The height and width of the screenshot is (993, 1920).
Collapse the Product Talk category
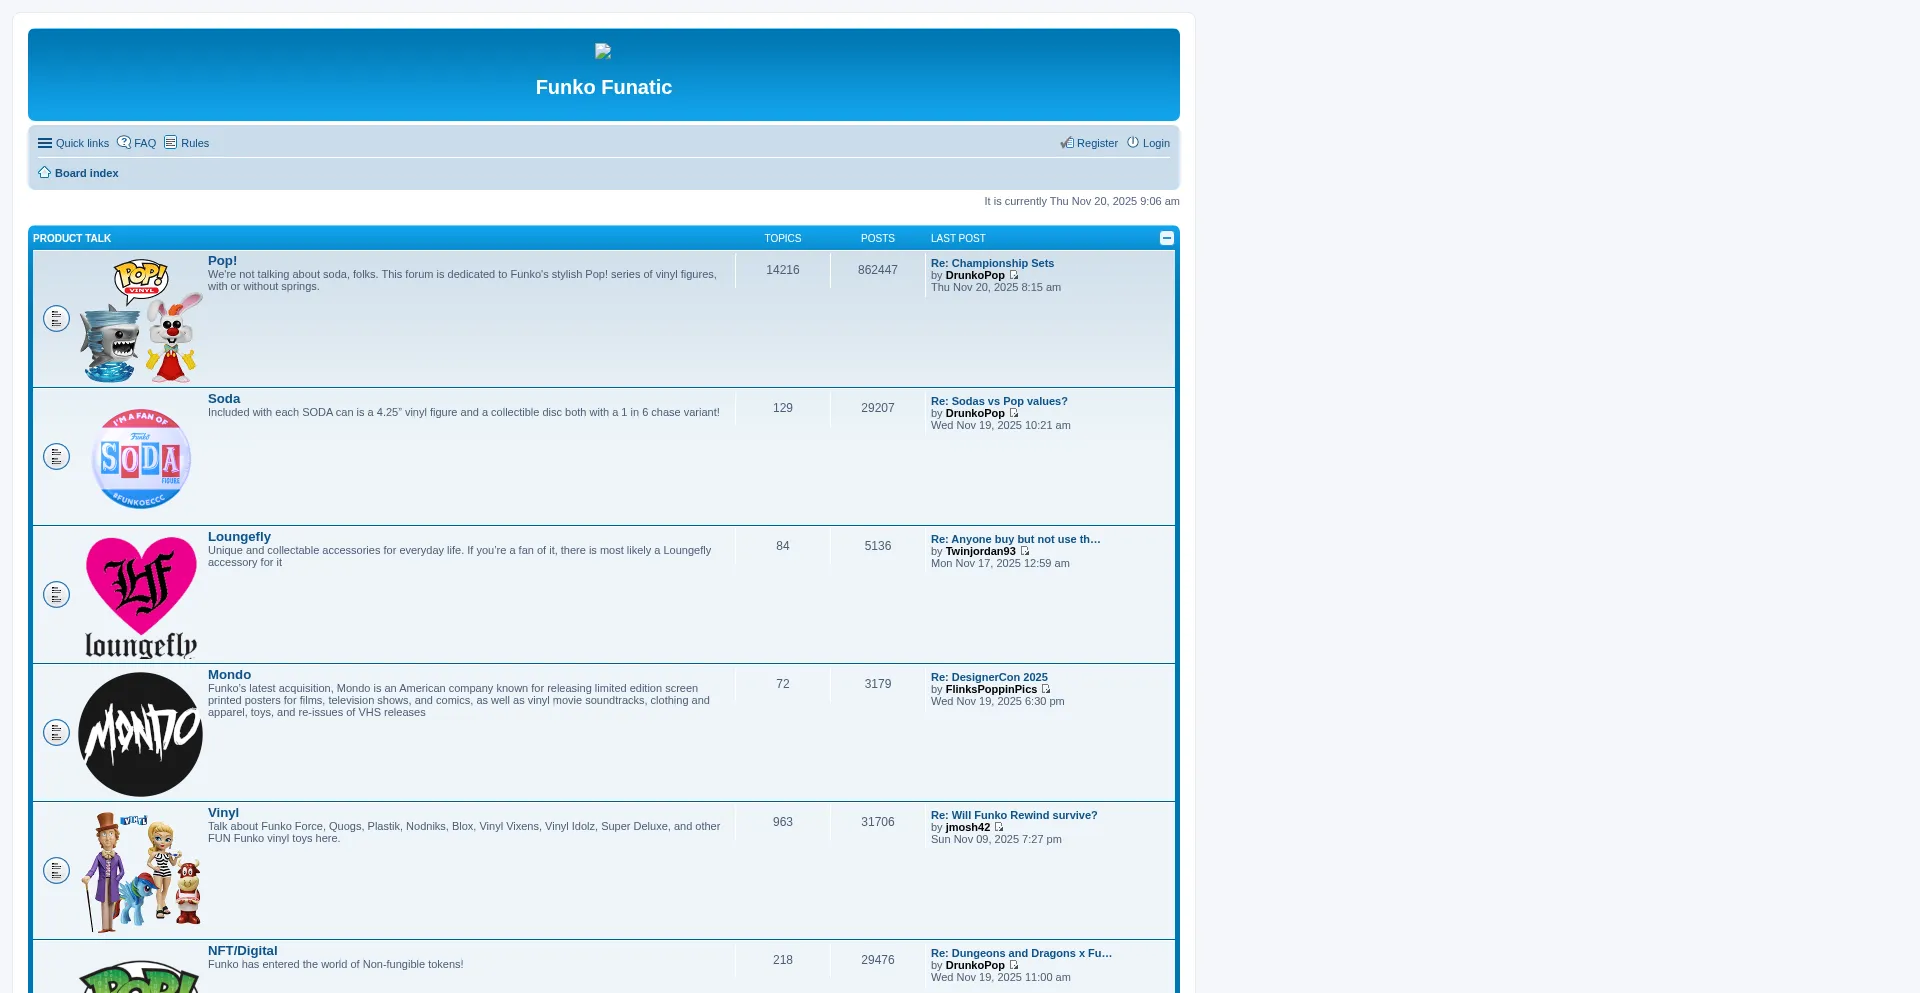click(x=1166, y=238)
